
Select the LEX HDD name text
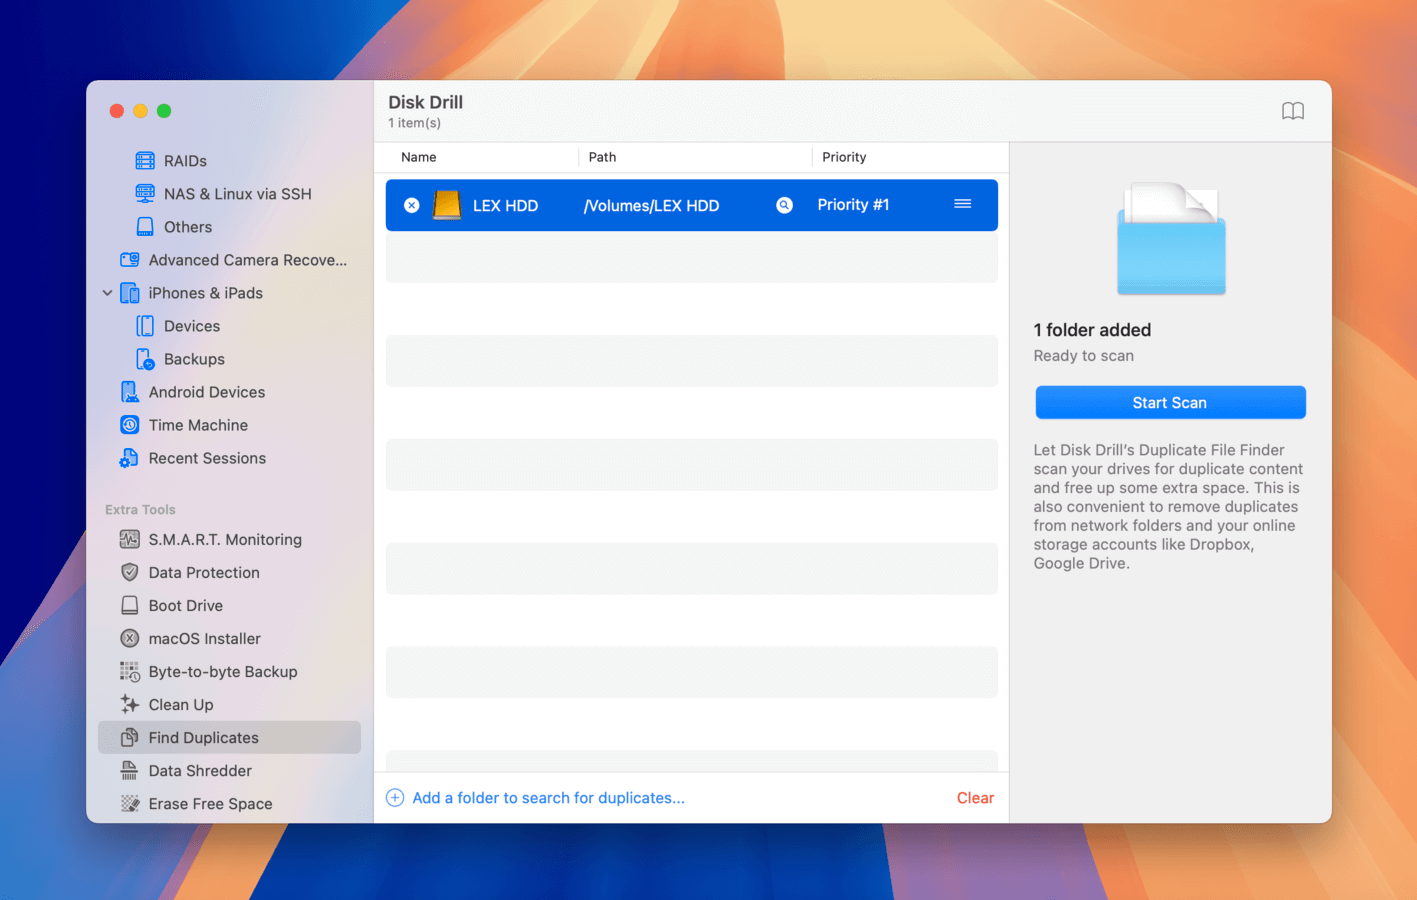pyautogui.click(x=505, y=206)
